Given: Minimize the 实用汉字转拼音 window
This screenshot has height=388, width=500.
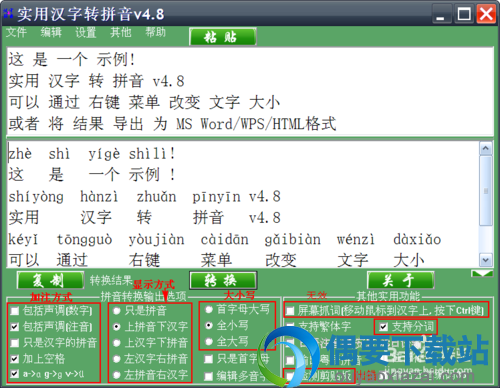Looking at the screenshot, I should point(442,14).
